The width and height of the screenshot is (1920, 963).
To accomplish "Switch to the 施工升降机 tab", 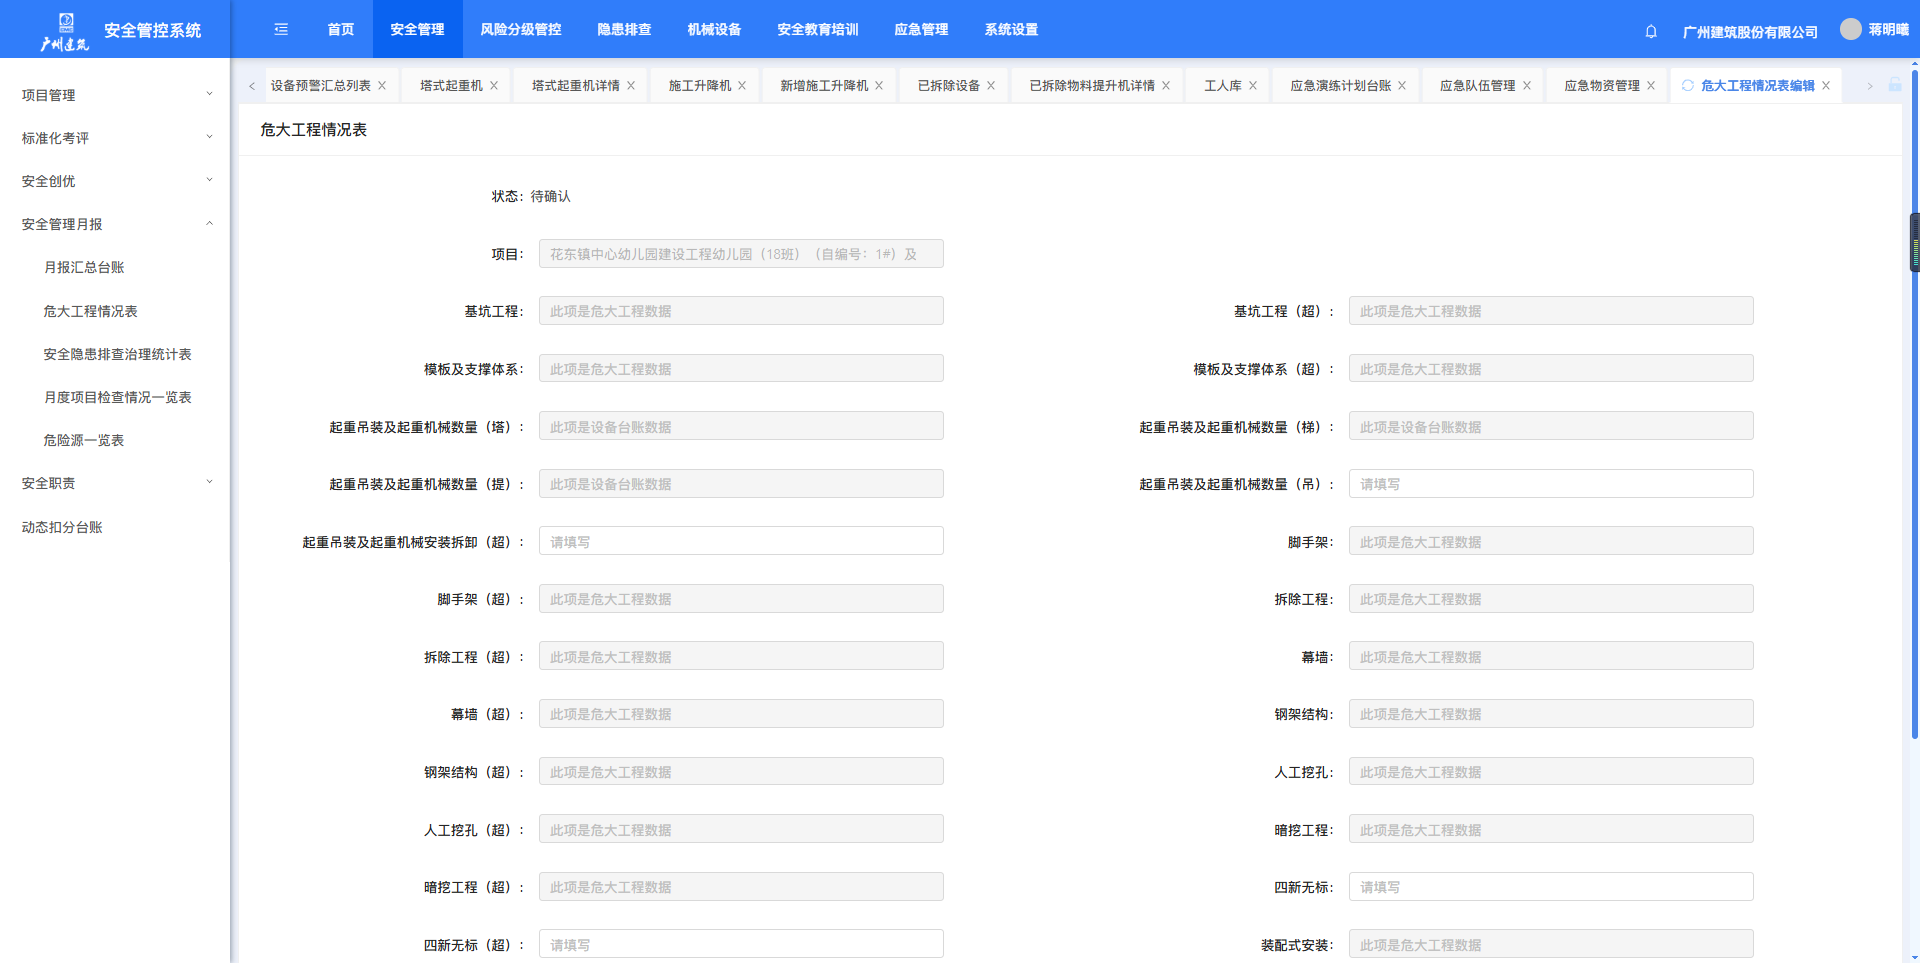I will pos(699,86).
